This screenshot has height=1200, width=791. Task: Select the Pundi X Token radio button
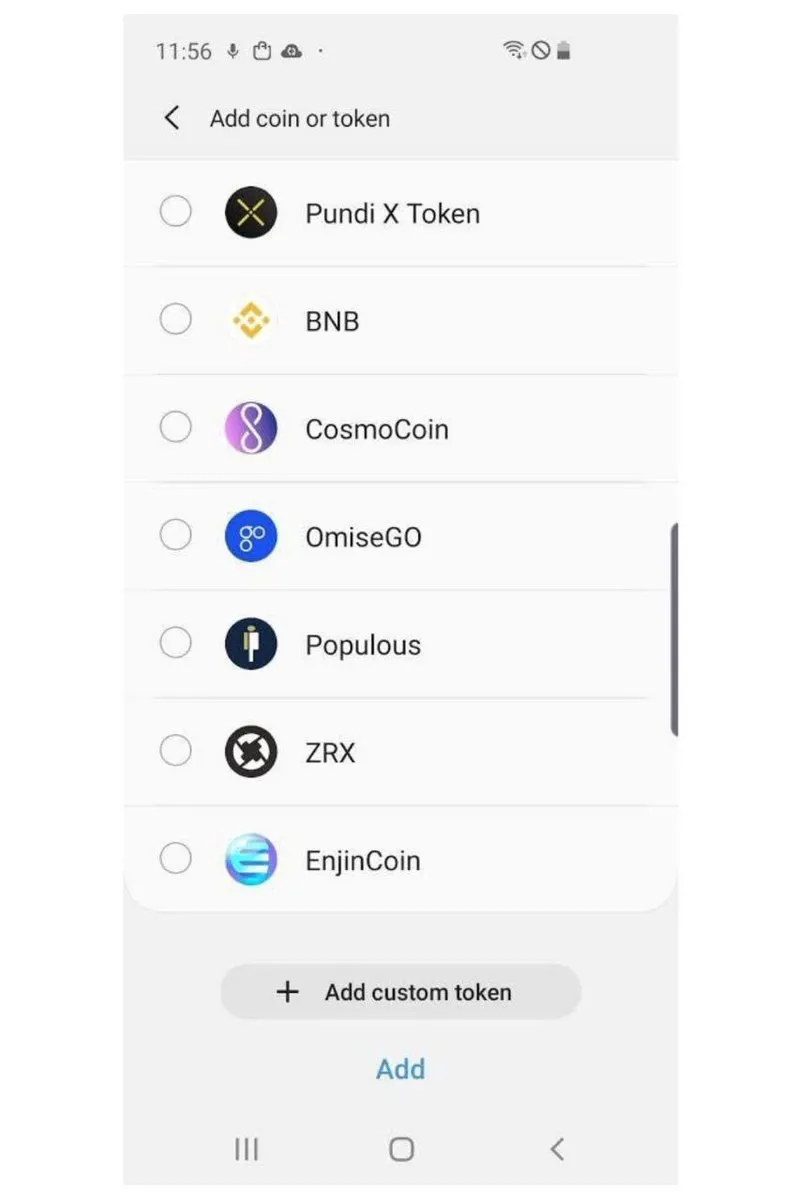(176, 211)
